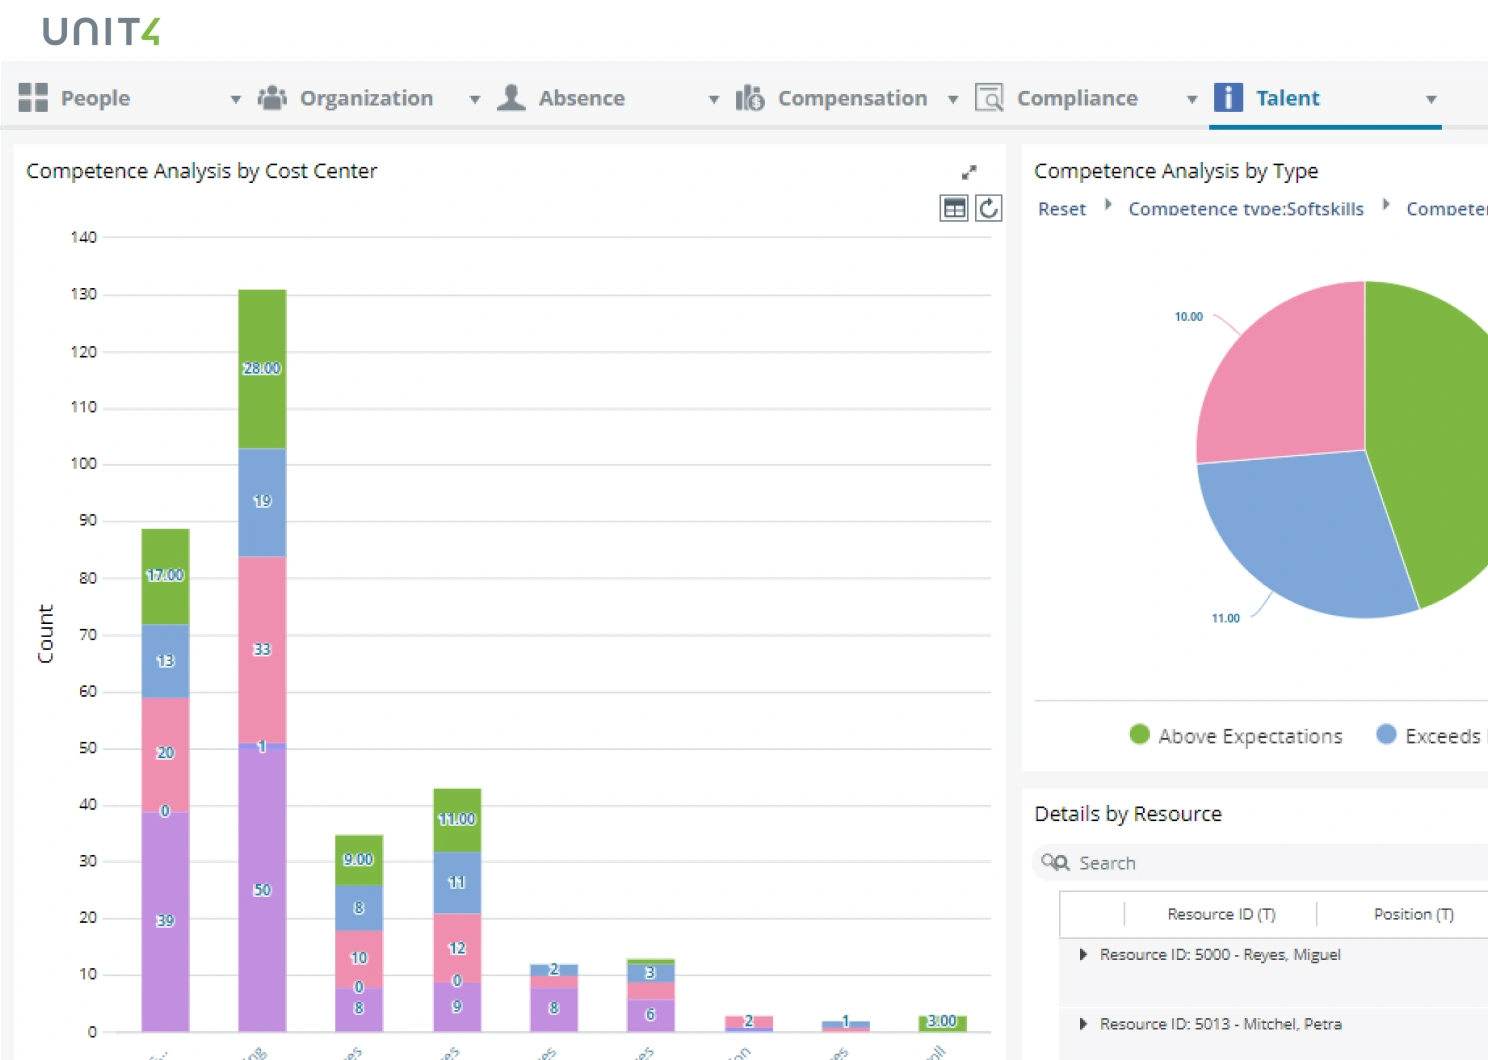This screenshot has height=1060, width=1488.
Task: Click the Absence person icon
Action: click(x=511, y=97)
